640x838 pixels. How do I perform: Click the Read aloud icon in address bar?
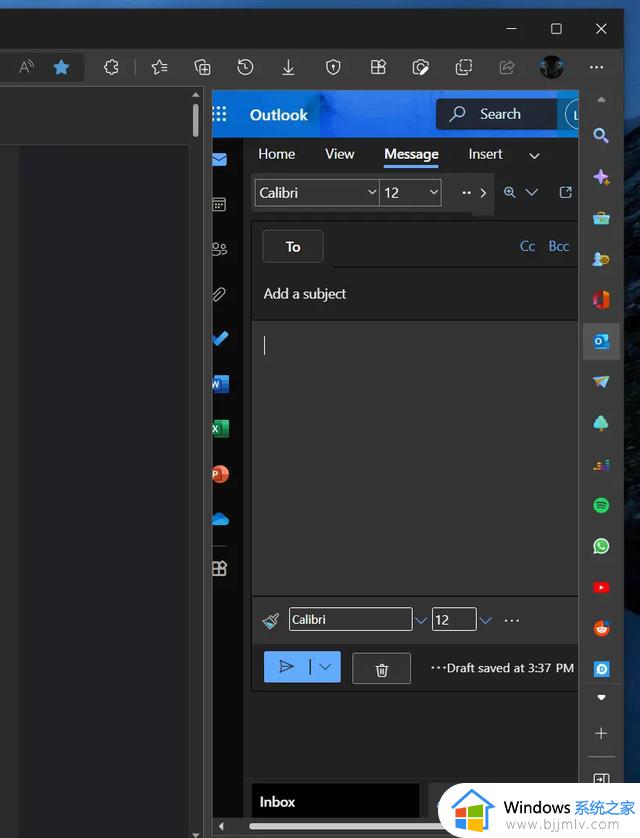(x=26, y=67)
